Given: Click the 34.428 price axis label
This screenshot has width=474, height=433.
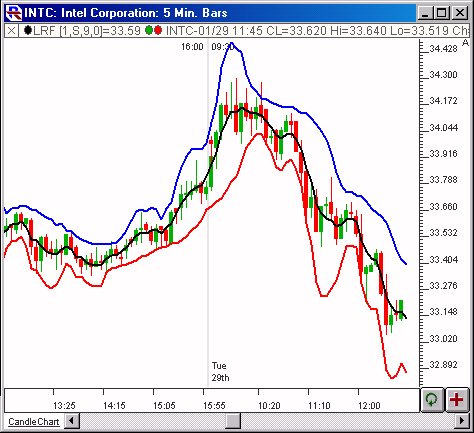Looking at the screenshot, I should coord(443,49).
